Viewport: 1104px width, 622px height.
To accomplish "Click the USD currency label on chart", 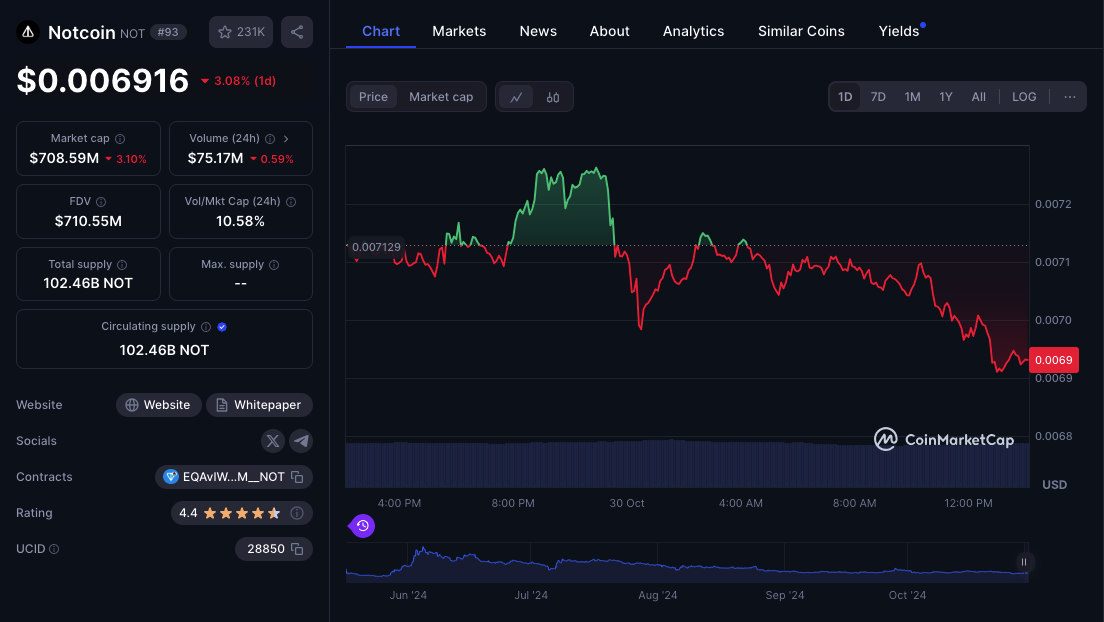I will point(1054,485).
